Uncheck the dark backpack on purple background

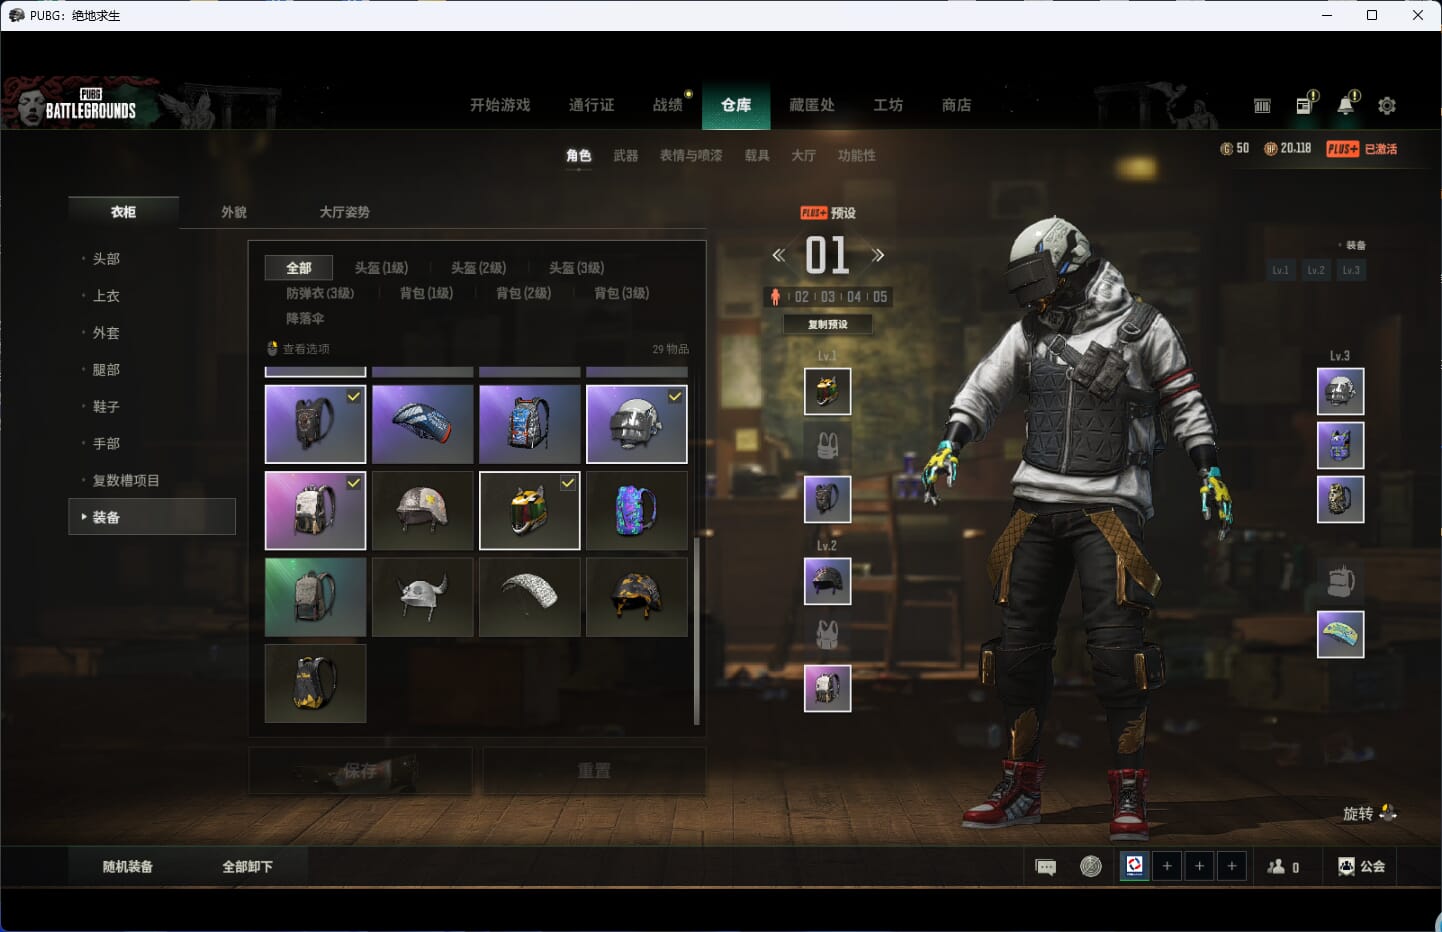(315, 424)
